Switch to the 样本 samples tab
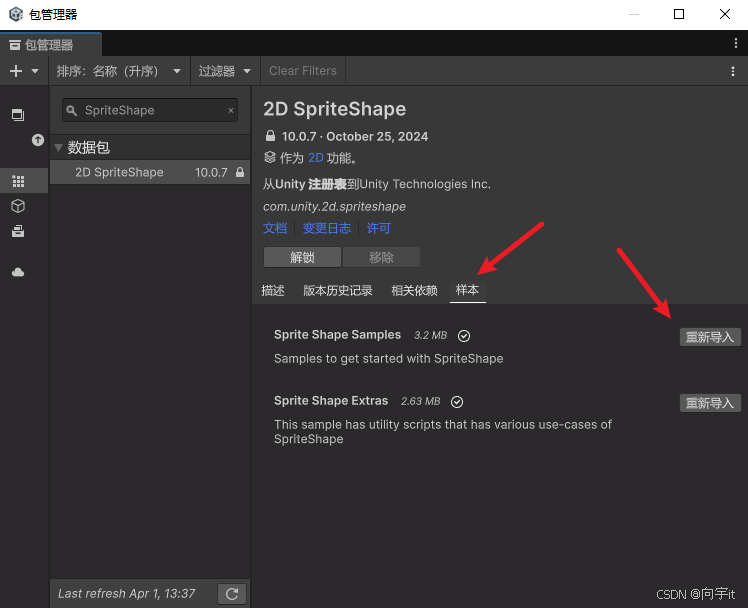Viewport: 748px width, 608px height. [x=468, y=290]
